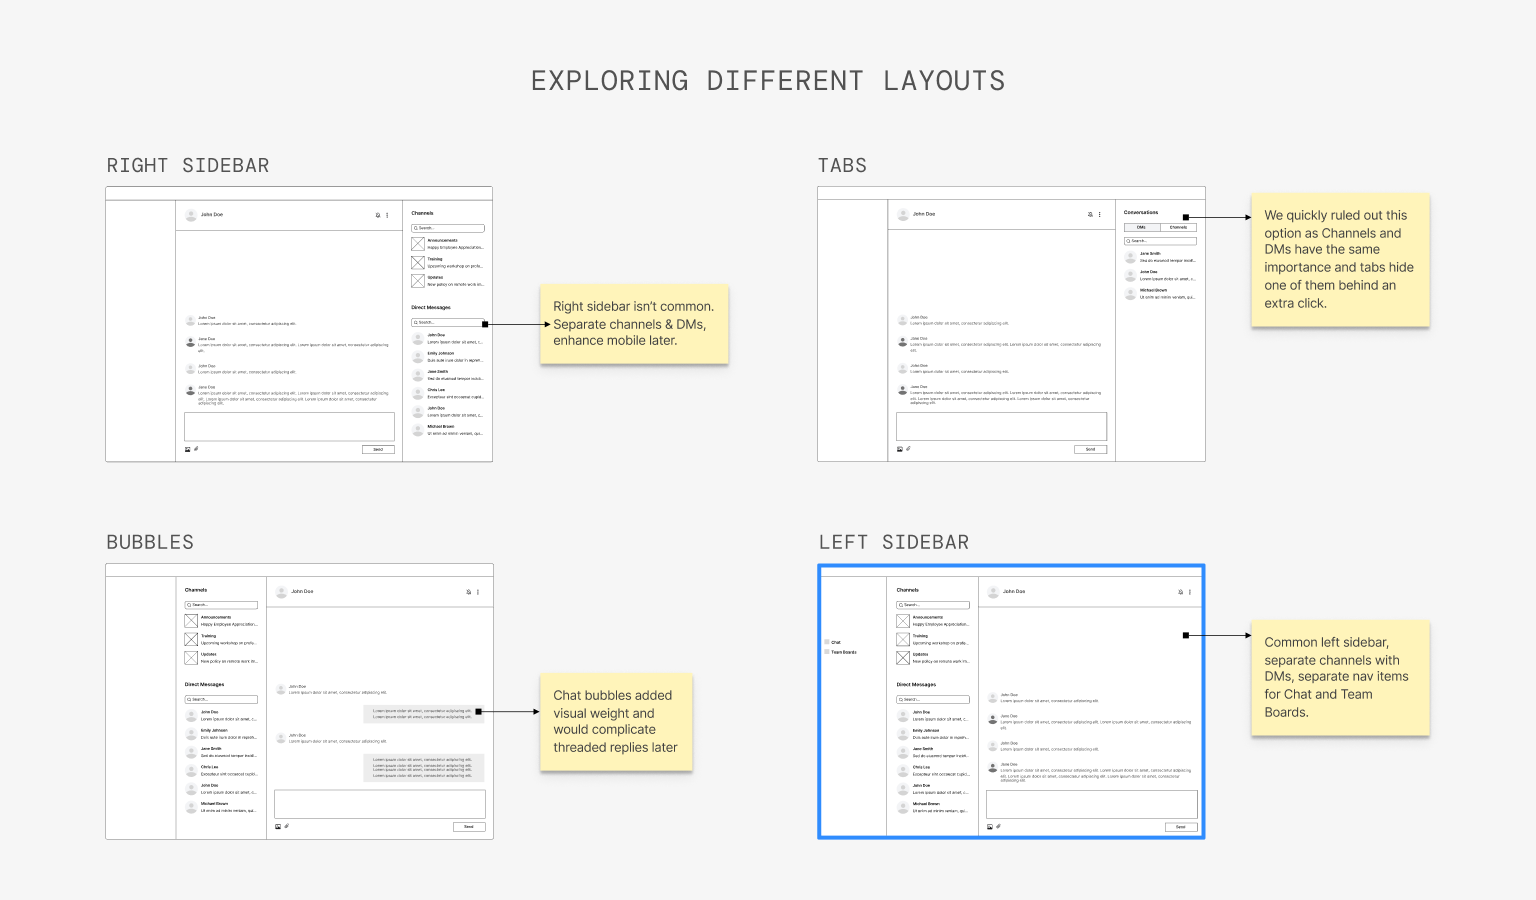Select the "LEFT SIDEBAR" section label
This screenshot has height=900, width=1536.
[894, 543]
